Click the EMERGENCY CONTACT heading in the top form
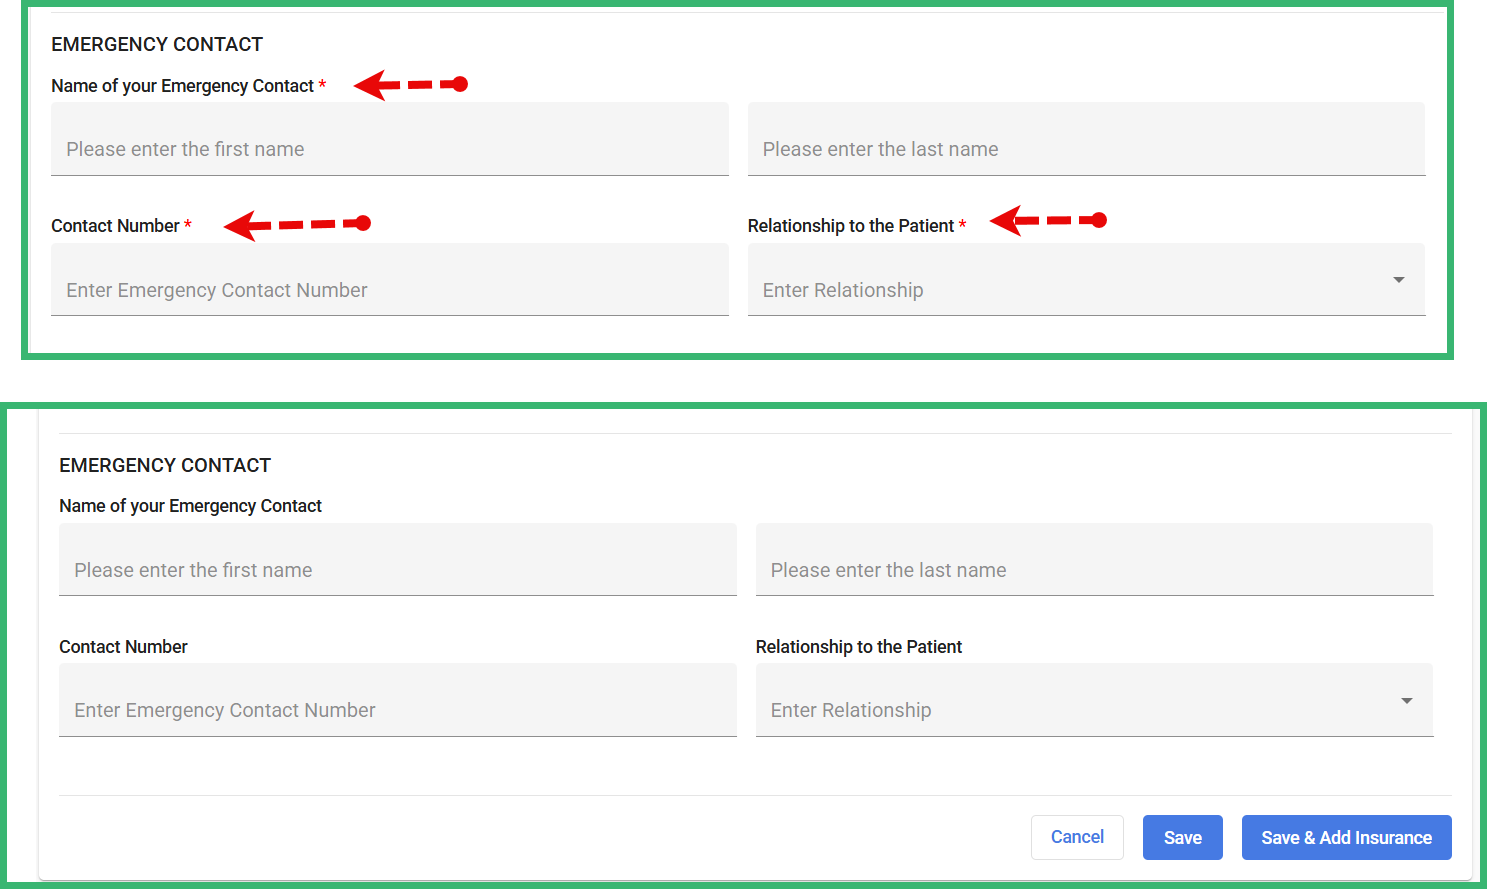This screenshot has height=889, width=1487. 157,44
